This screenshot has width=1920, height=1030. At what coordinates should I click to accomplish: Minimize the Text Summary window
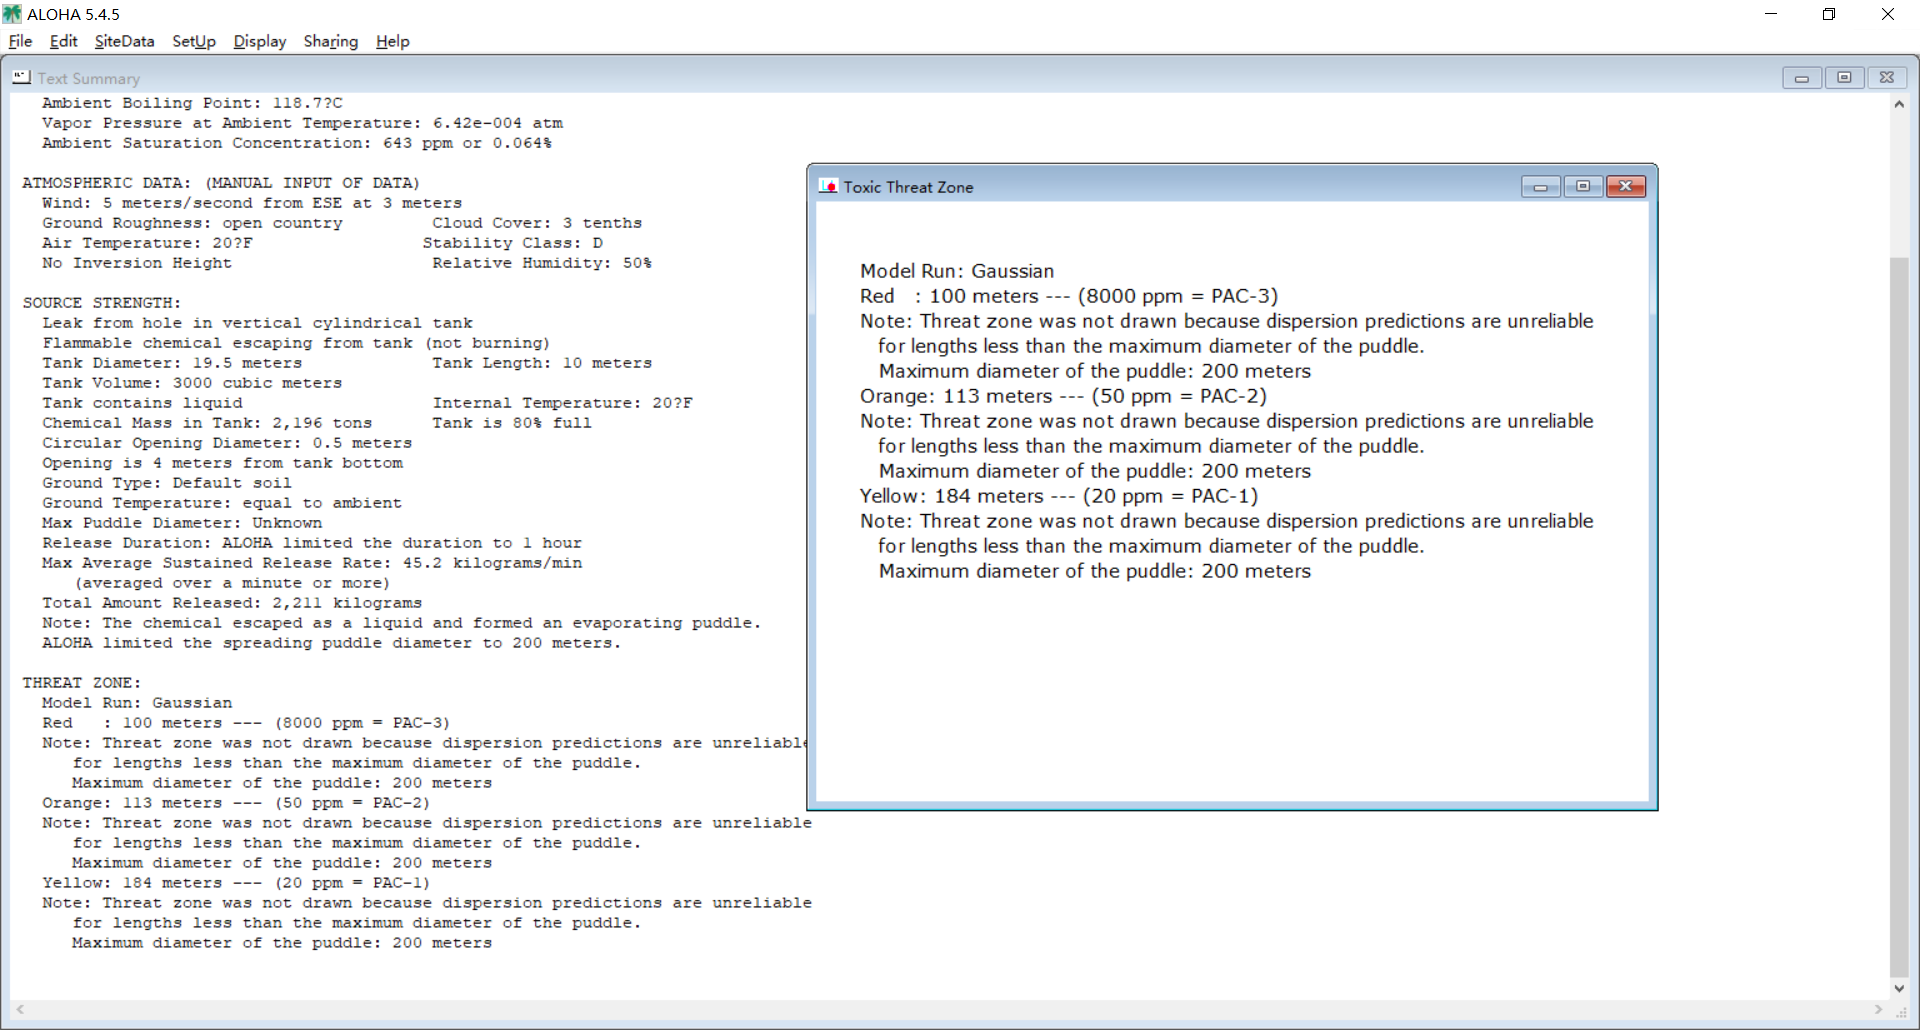coord(1802,78)
